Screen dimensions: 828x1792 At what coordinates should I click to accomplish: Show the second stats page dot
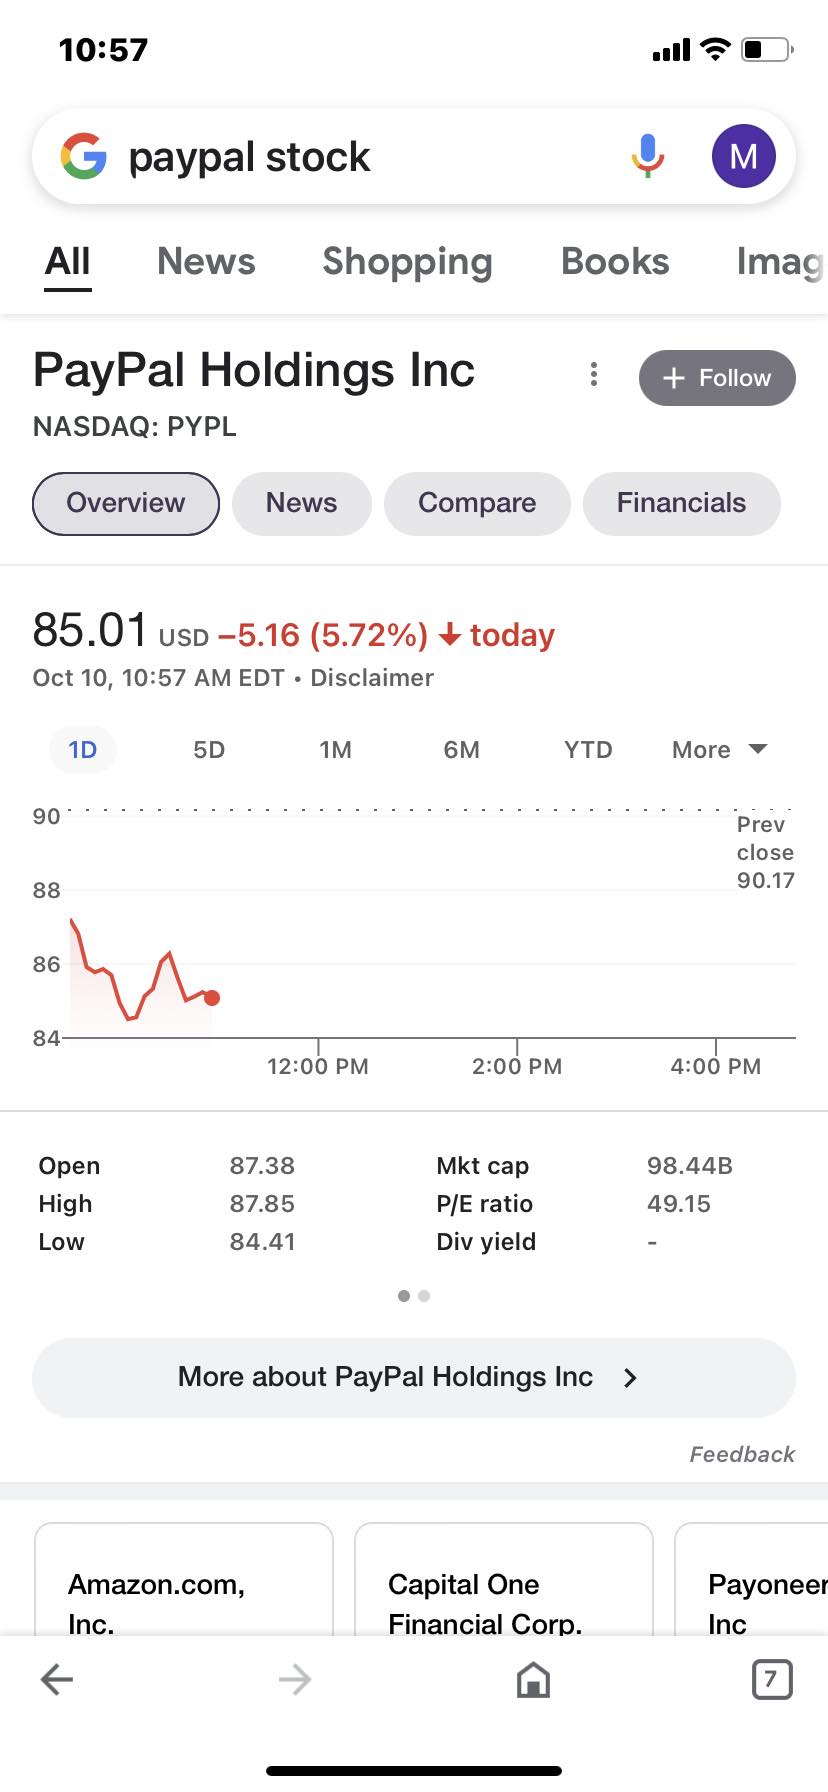[424, 1296]
